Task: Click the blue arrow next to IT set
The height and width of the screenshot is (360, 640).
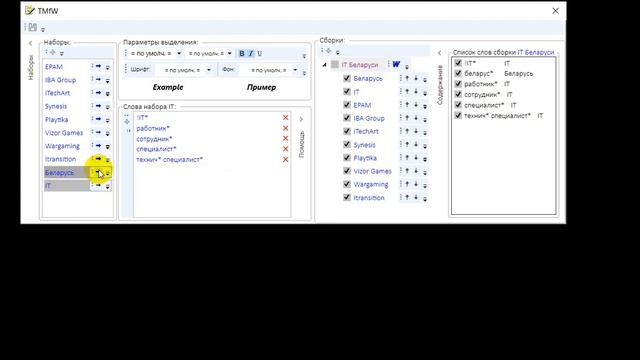Action: click(x=98, y=185)
